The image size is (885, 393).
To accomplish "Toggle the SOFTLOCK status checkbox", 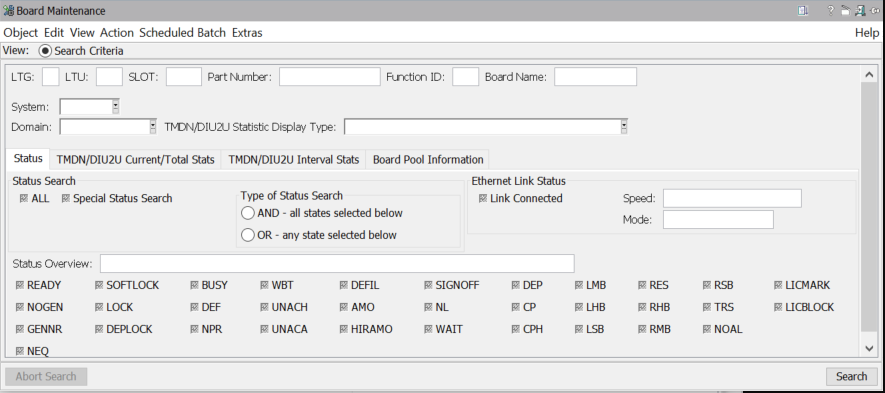I will pyautogui.click(x=99, y=286).
